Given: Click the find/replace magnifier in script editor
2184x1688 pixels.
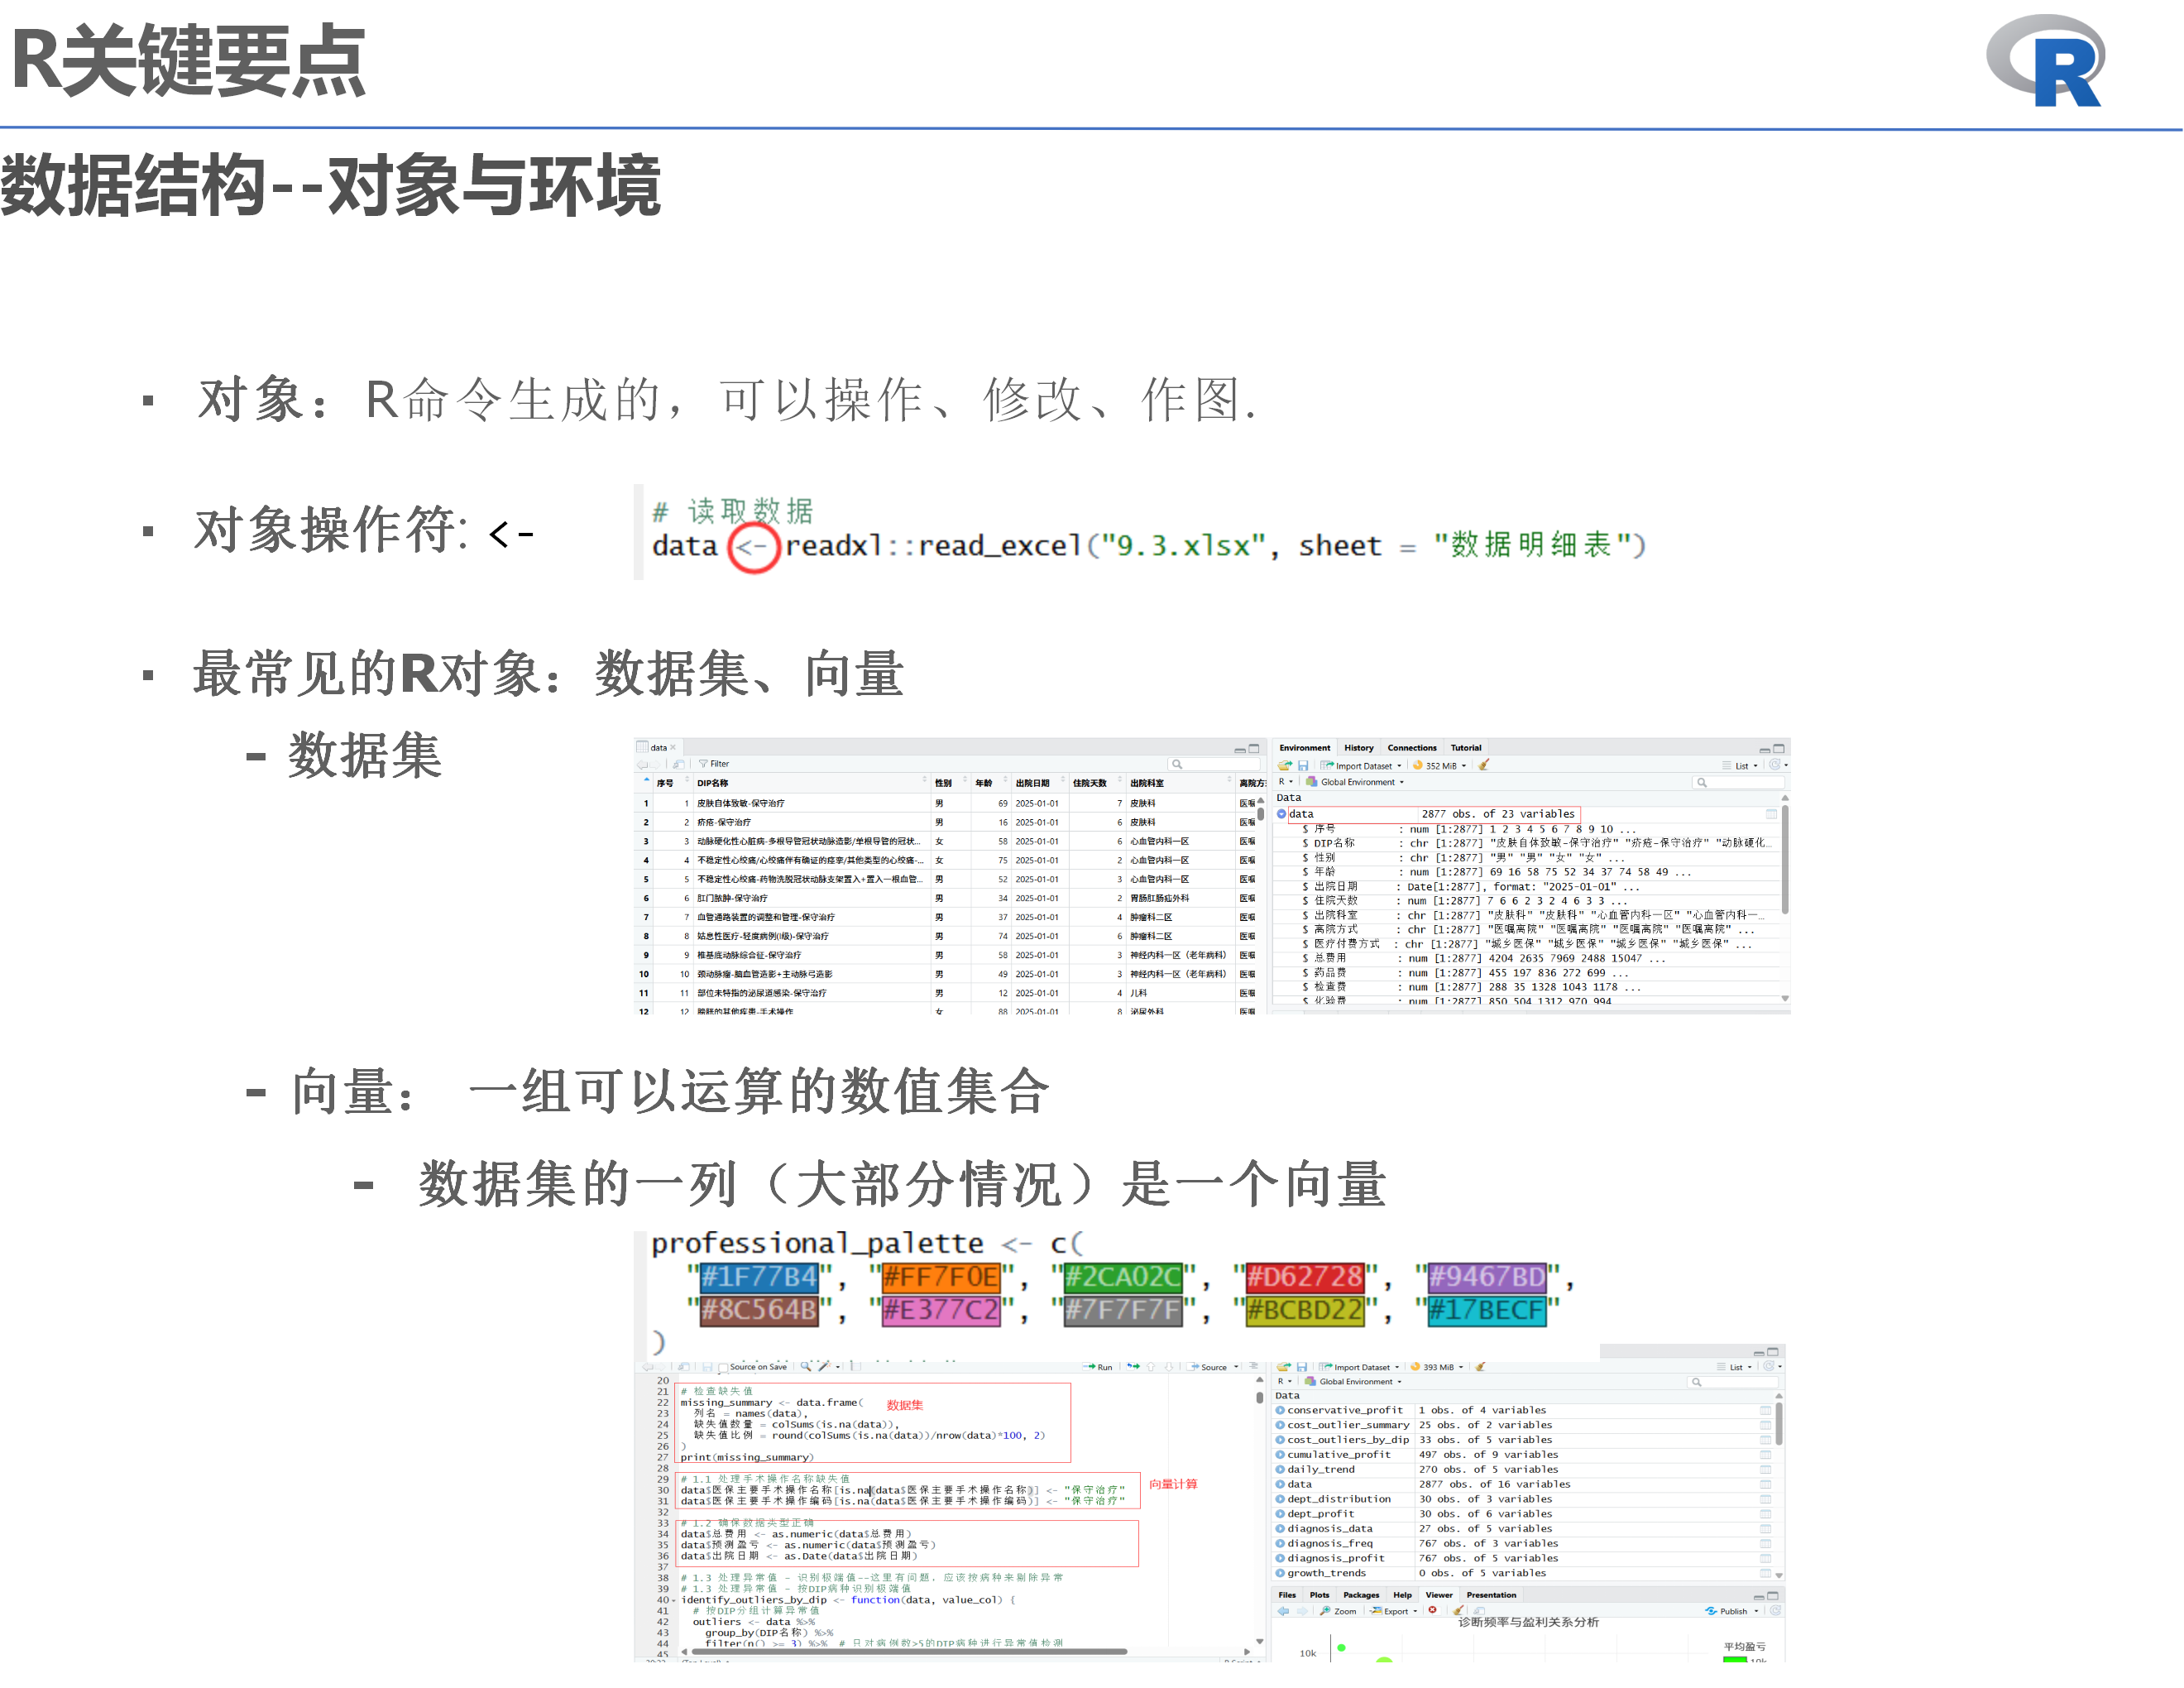Looking at the screenshot, I should point(805,1366).
